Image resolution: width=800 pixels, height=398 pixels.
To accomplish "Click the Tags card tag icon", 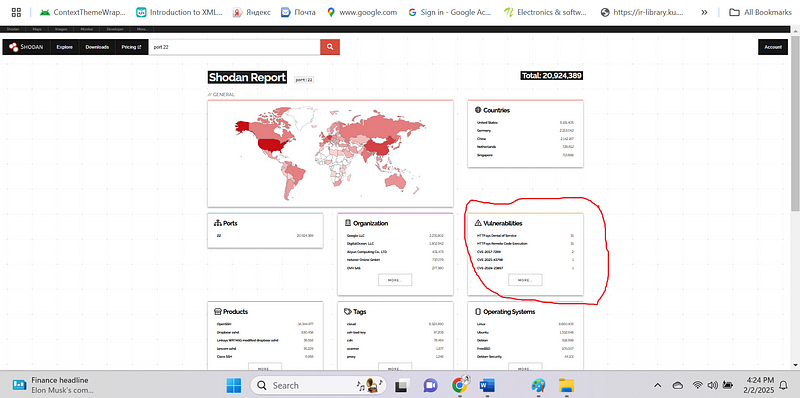I will pos(348,311).
